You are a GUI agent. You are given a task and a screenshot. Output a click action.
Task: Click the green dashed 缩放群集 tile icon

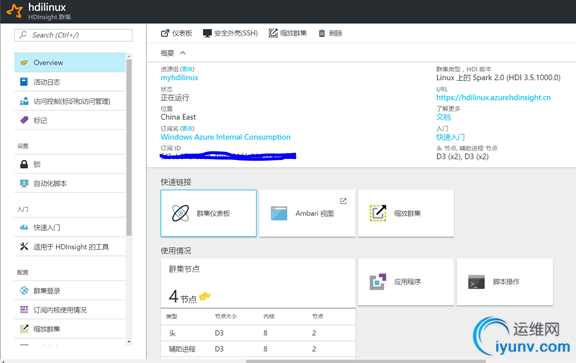378,213
